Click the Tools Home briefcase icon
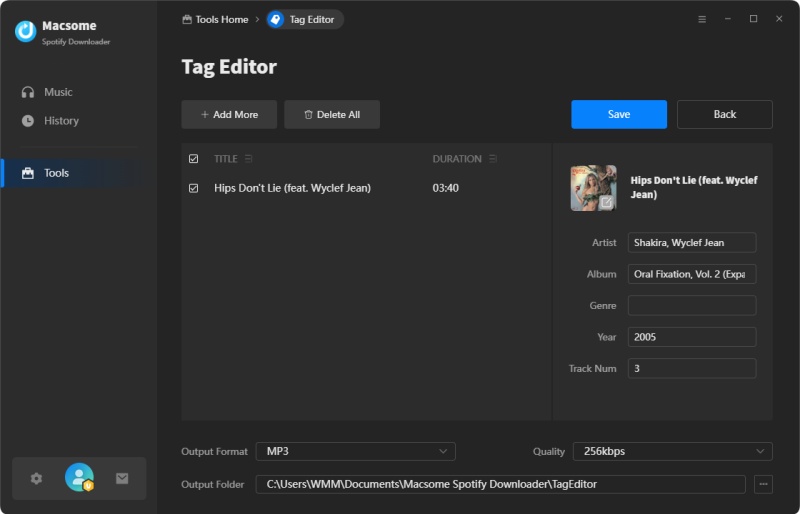Viewport: 800px width, 514px height. [x=187, y=19]
